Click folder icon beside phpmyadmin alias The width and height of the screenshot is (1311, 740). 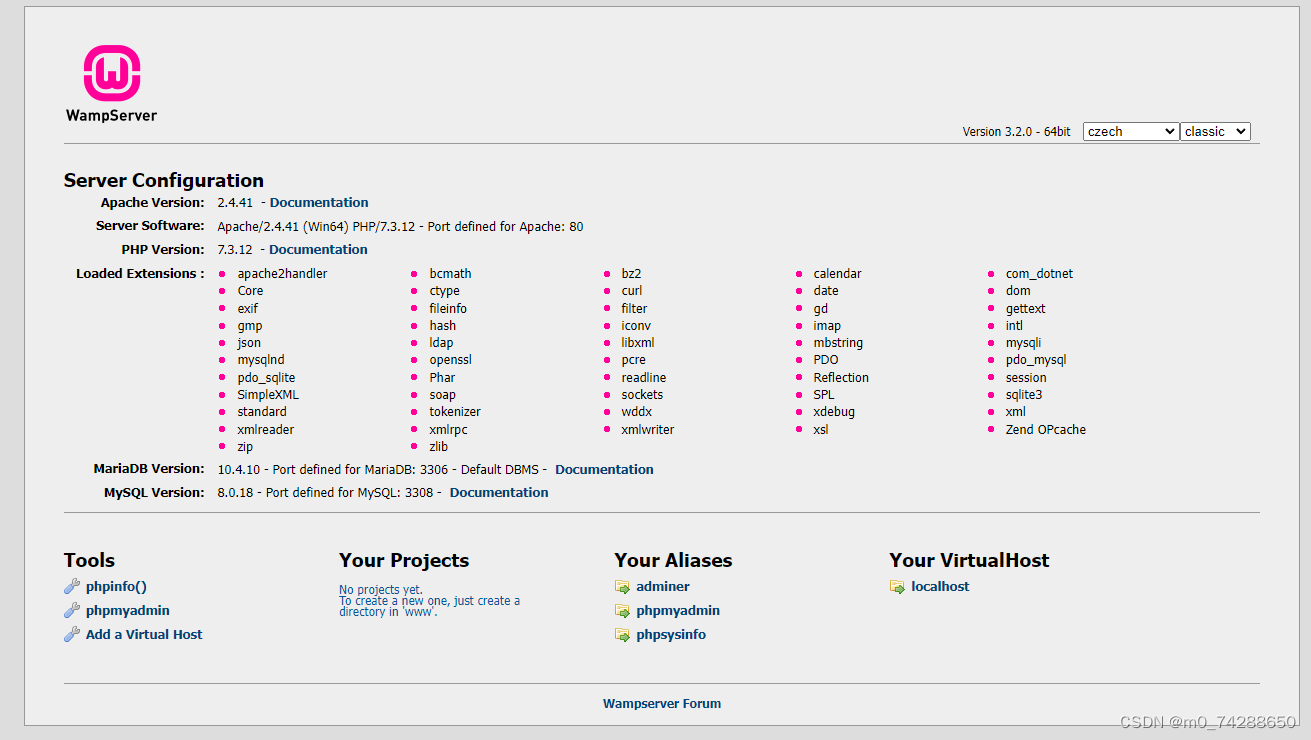pyautogui.click(x=622, y=611)
